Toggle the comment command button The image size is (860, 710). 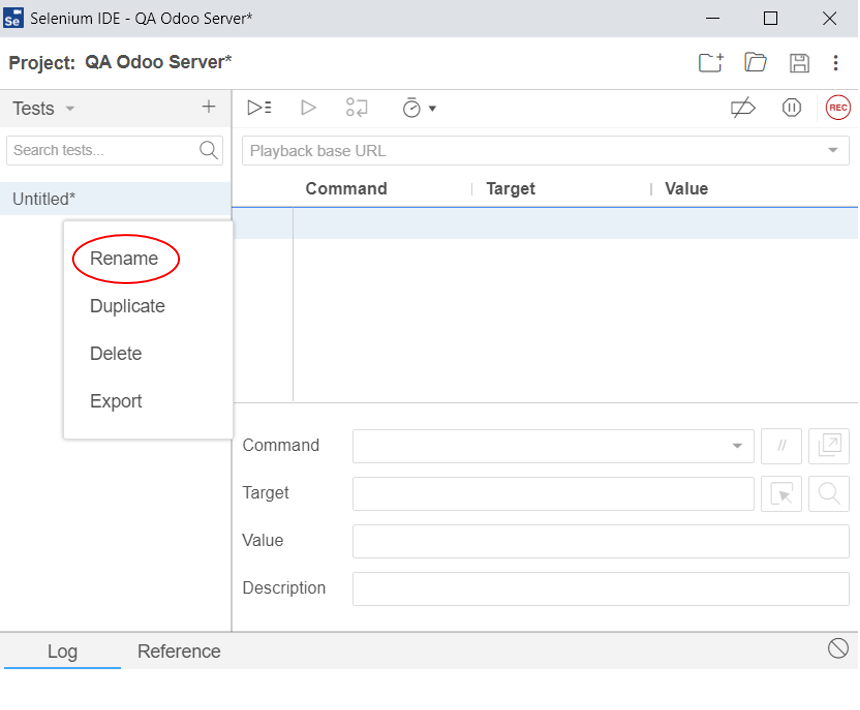[782, 446]
